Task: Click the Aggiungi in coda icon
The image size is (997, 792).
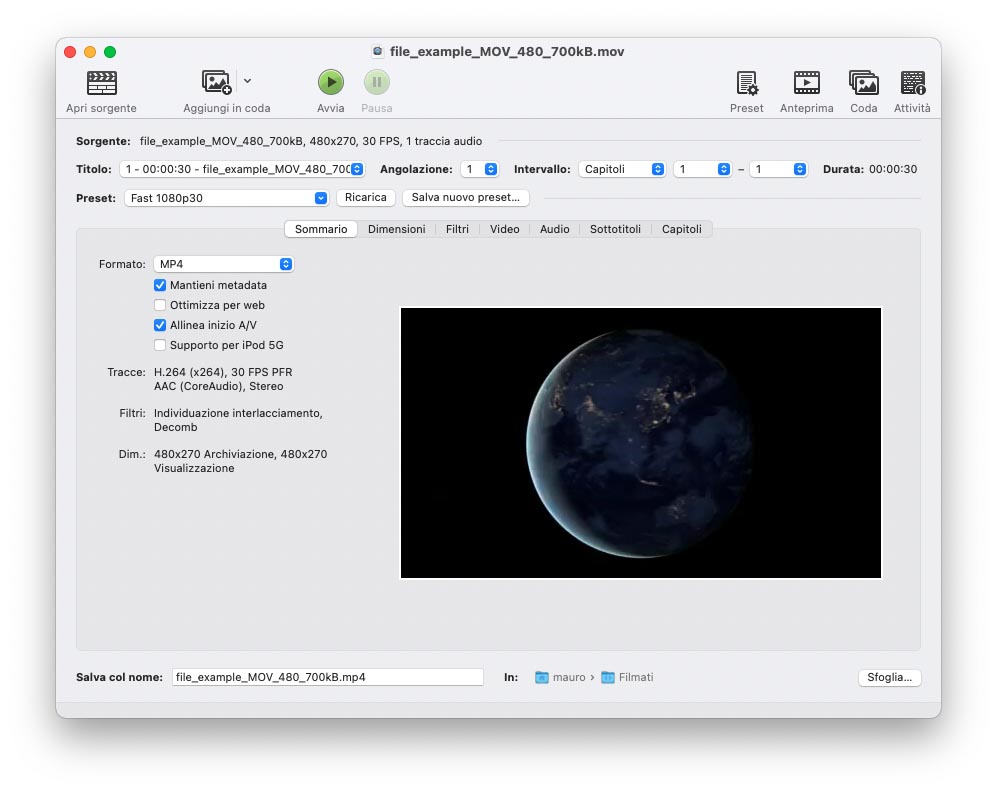Action: pos(217,83)
